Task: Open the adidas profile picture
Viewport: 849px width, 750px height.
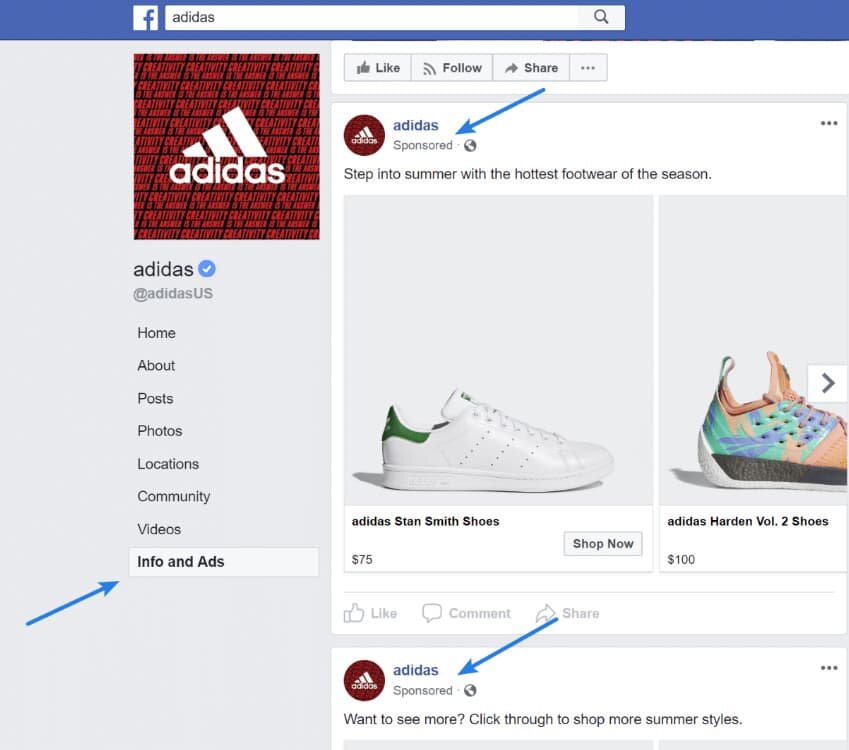Action: click(x=226, y=146)
